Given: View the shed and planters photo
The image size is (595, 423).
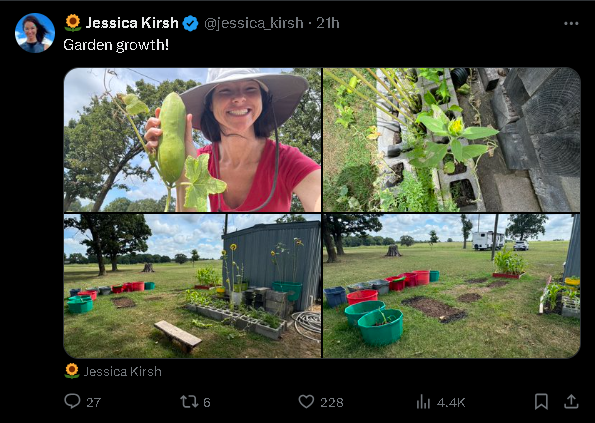Looking at the screenshot, I should (x=192, y=286).
